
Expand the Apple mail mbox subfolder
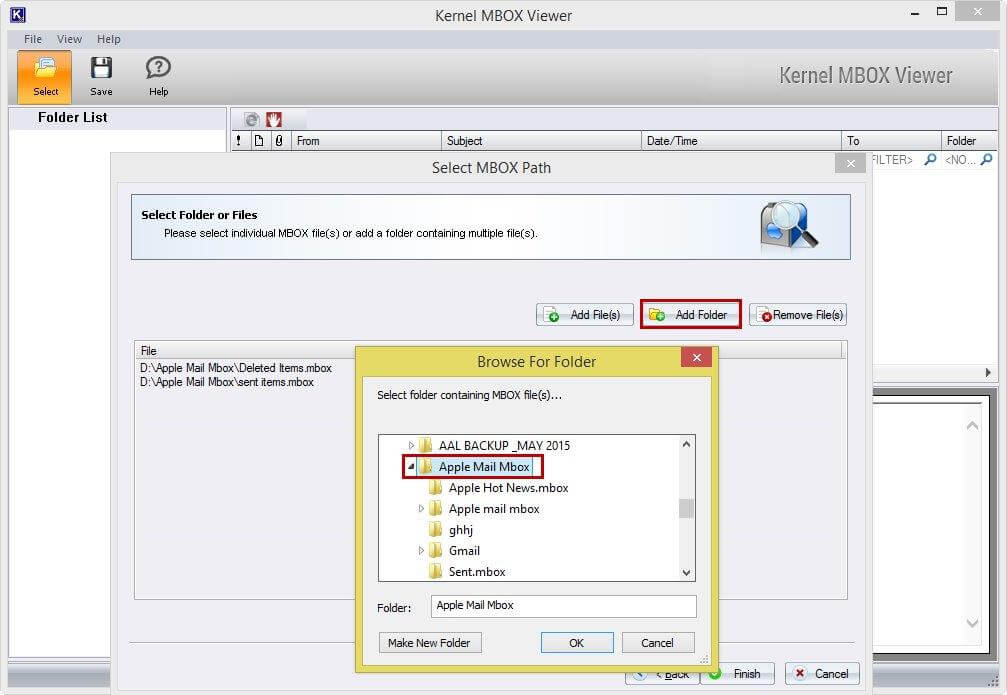(421, 509)
